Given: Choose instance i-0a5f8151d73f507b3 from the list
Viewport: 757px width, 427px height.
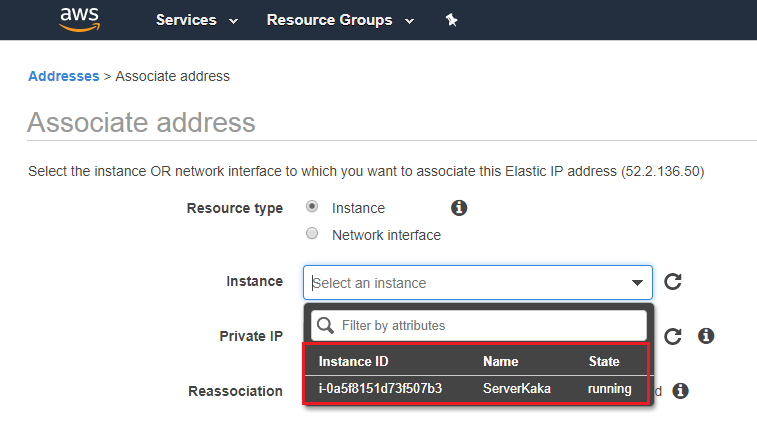Looking at the screenshot, I should (380, 389).
